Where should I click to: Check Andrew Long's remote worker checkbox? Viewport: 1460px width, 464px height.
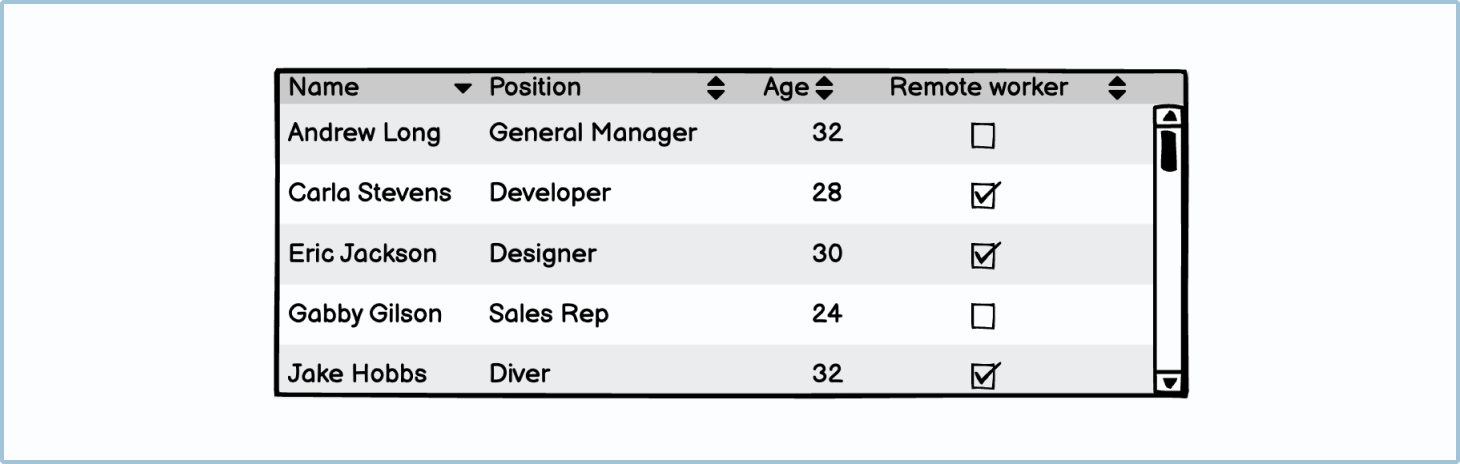pos(983,136)
